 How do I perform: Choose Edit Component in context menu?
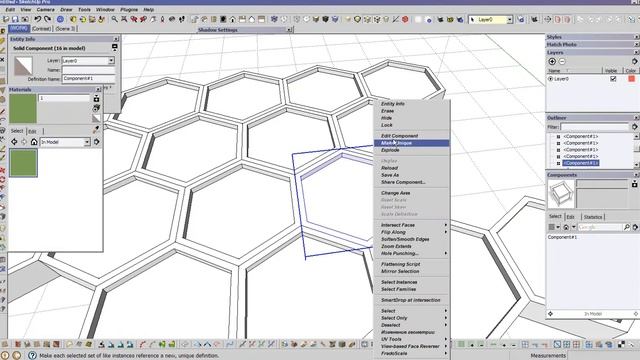coord(411,136)
